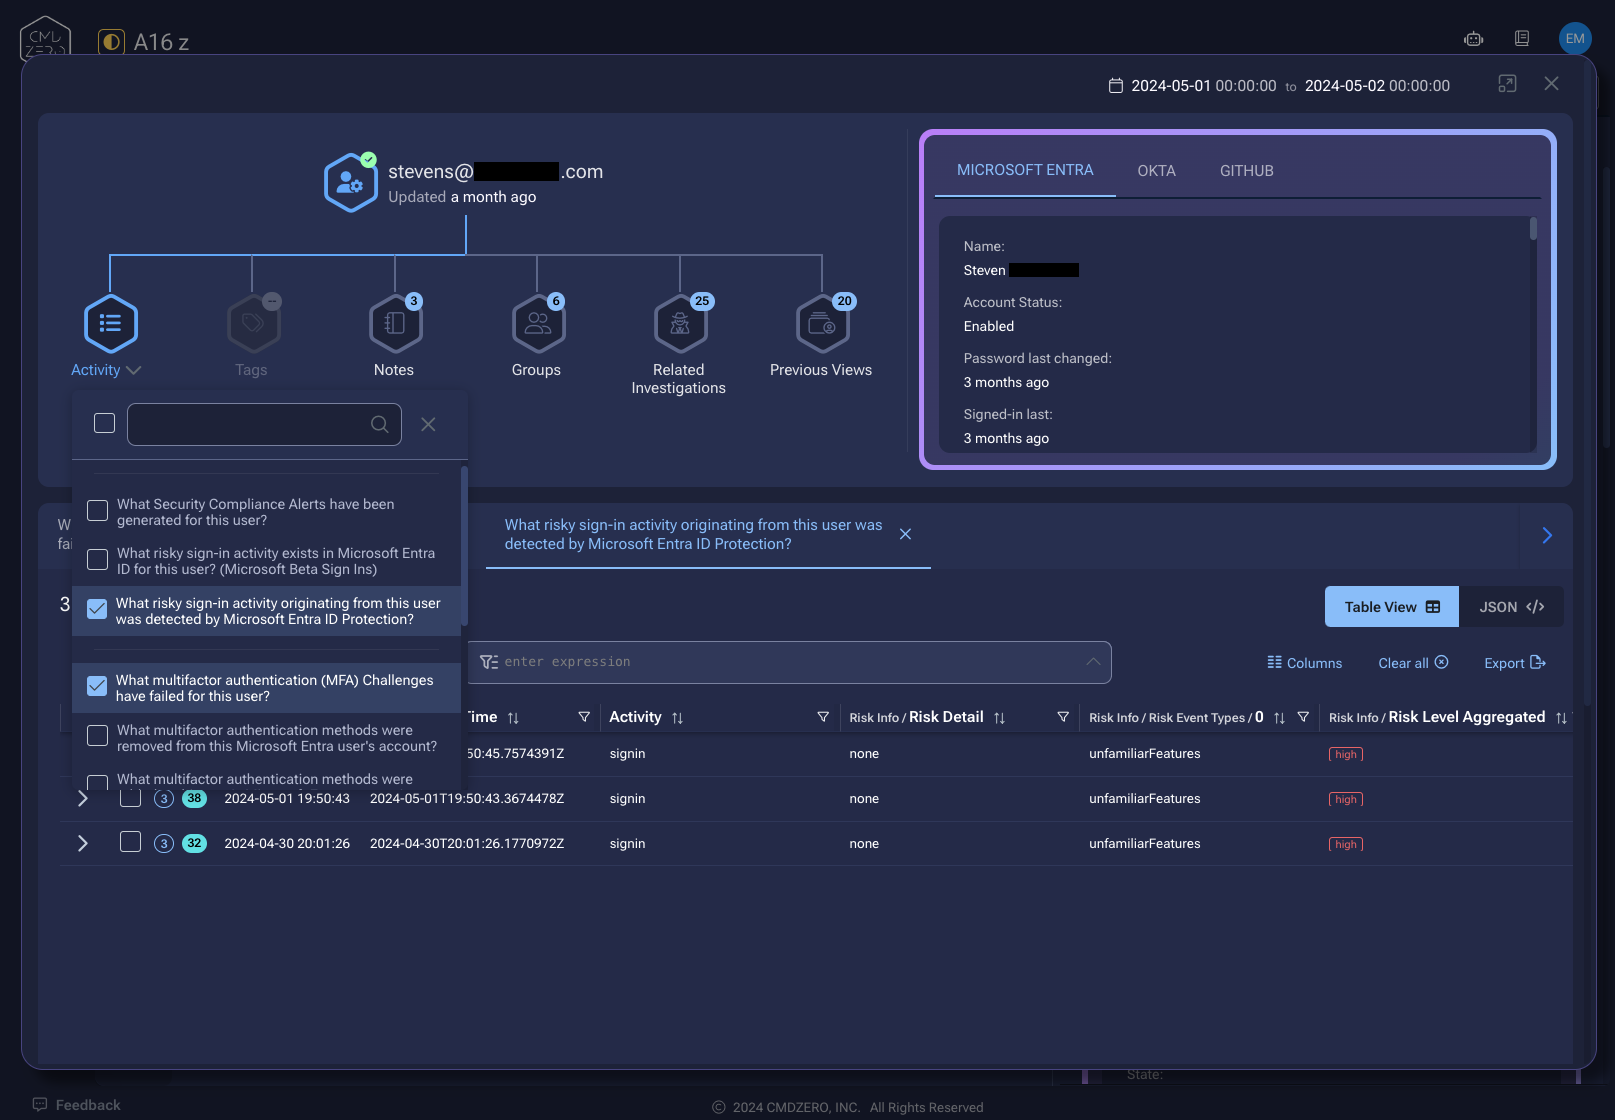Click the Feedback chat icon
The height and width of the screenshot is (1120, 1615).
tap(40, 1104)
